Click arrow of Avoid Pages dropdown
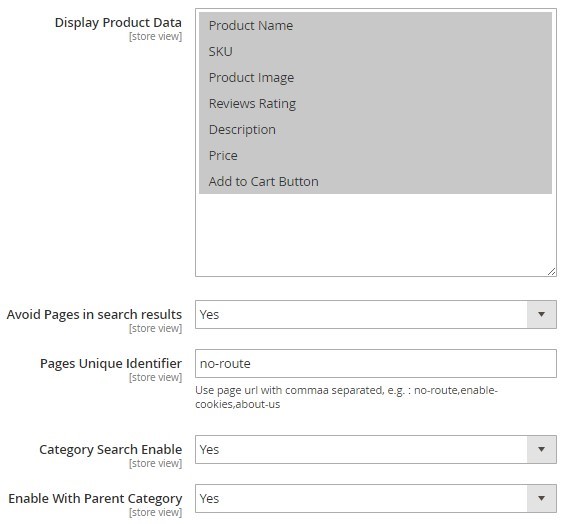 point(541,314)
